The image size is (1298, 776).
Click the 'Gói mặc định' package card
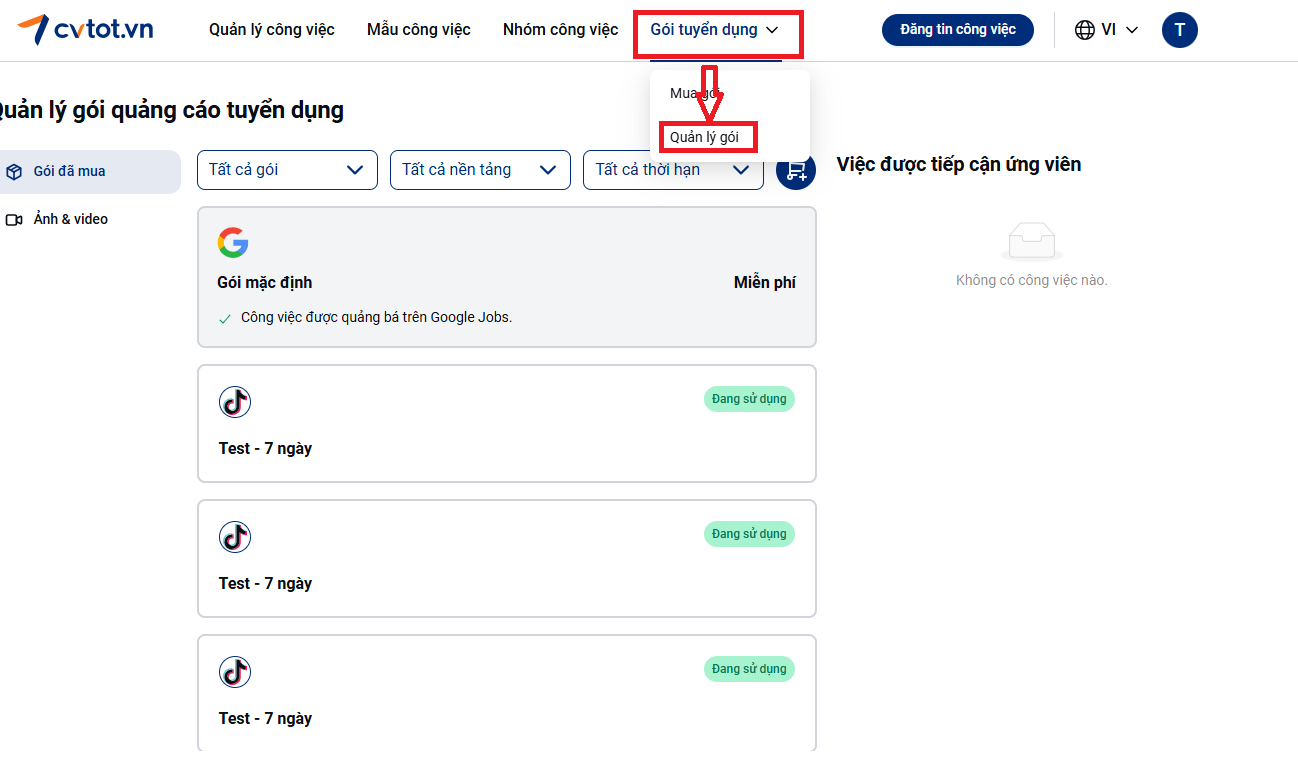[x=506, y=283]
